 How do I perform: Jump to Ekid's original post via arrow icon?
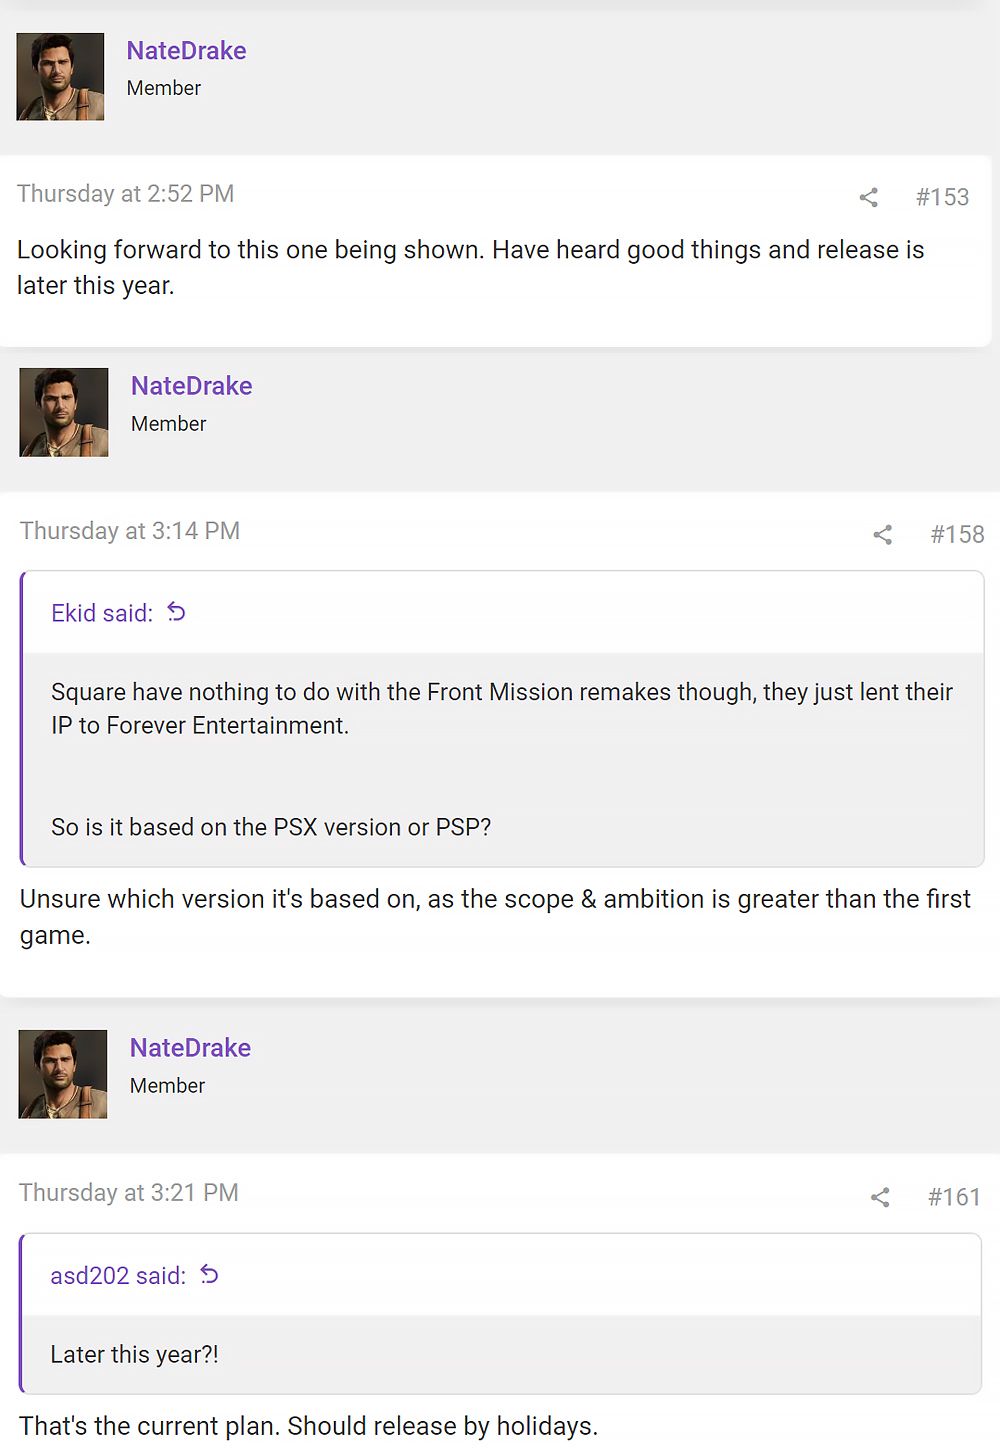(176, 612)
